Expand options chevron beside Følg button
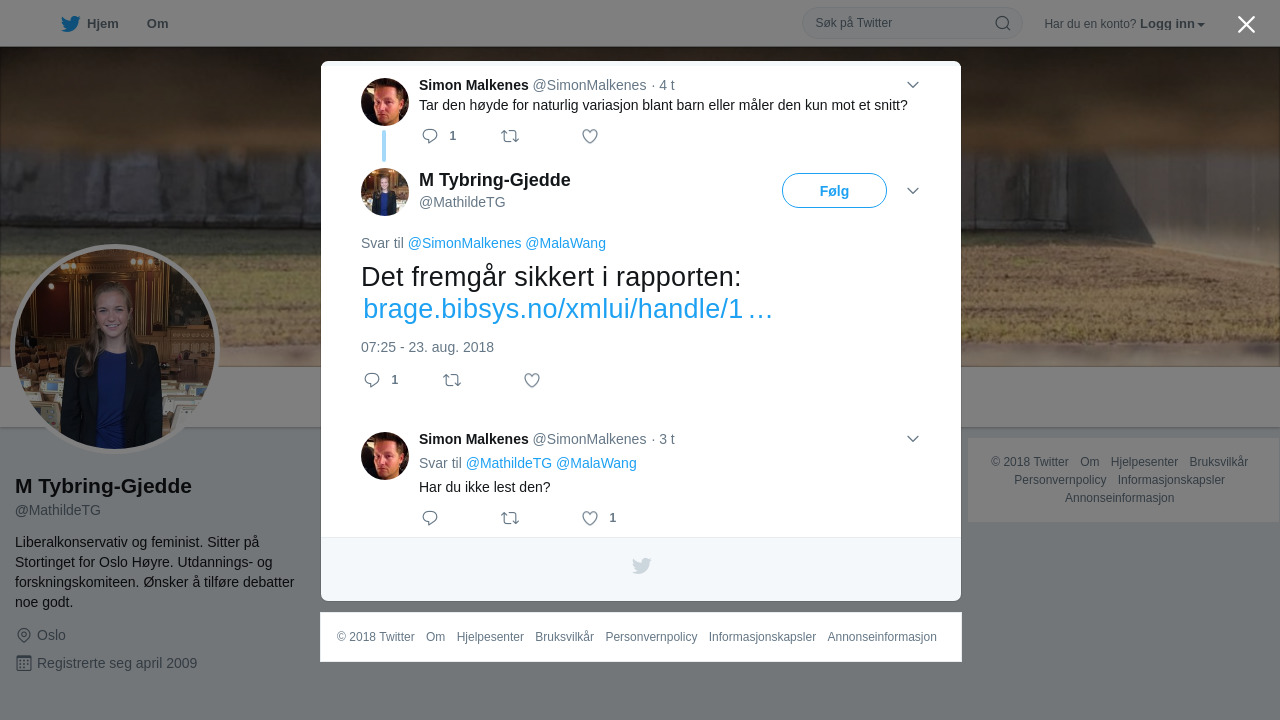 [912, 191]
